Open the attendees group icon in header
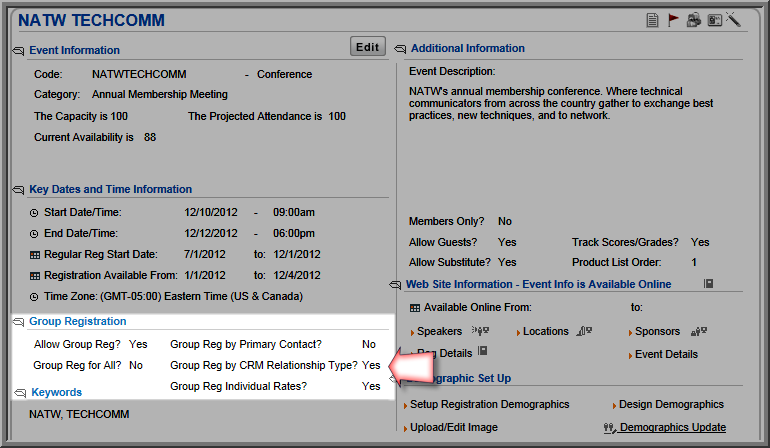The image size is (770, 448). [x=693, y=20]
